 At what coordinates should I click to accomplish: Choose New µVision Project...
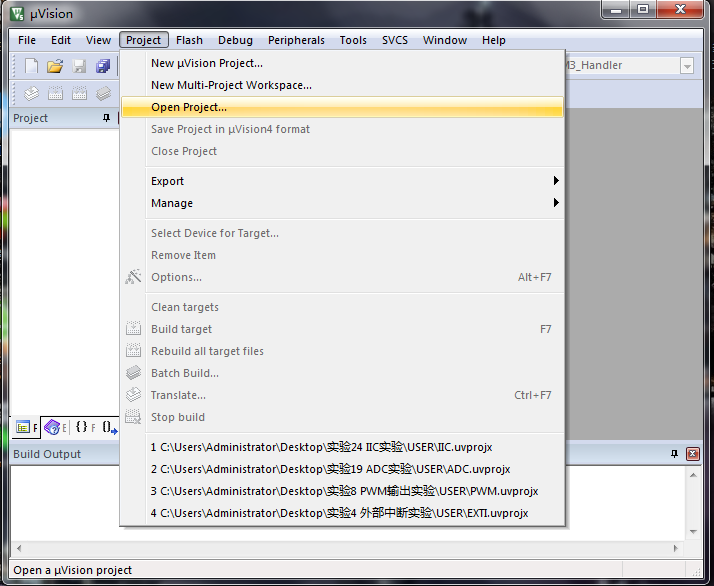click(342, 63)
